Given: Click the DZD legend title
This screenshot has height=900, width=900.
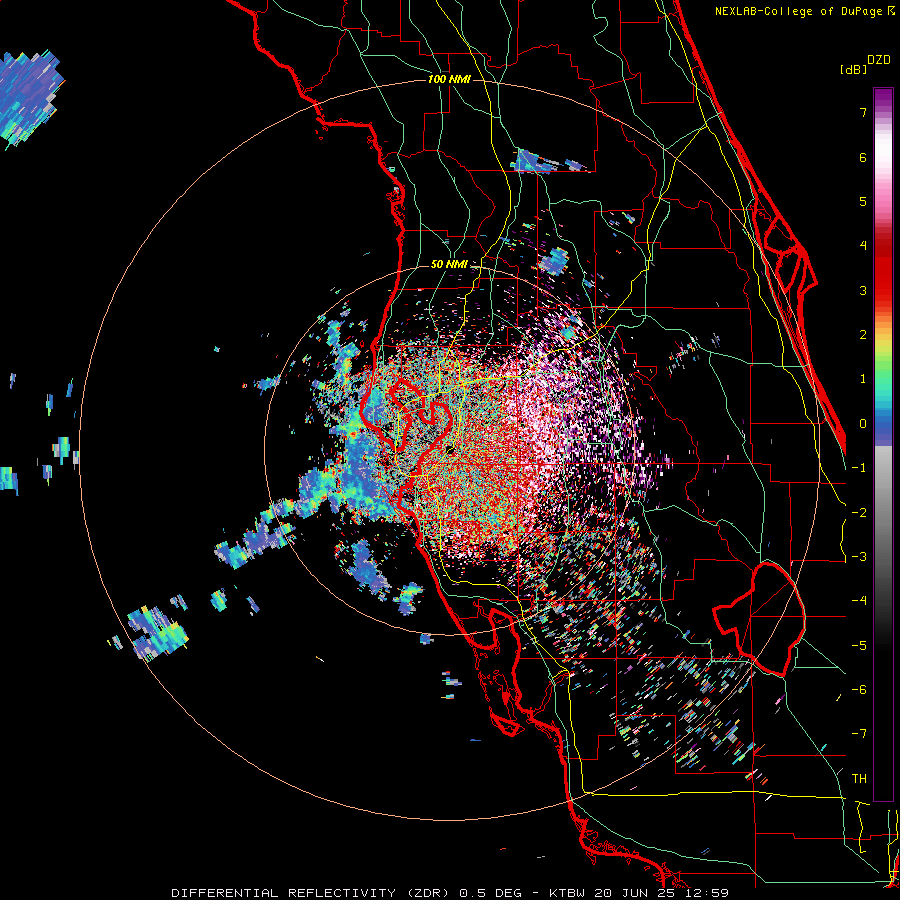Looking at the screenshot, I should click(x=879, y=60).
